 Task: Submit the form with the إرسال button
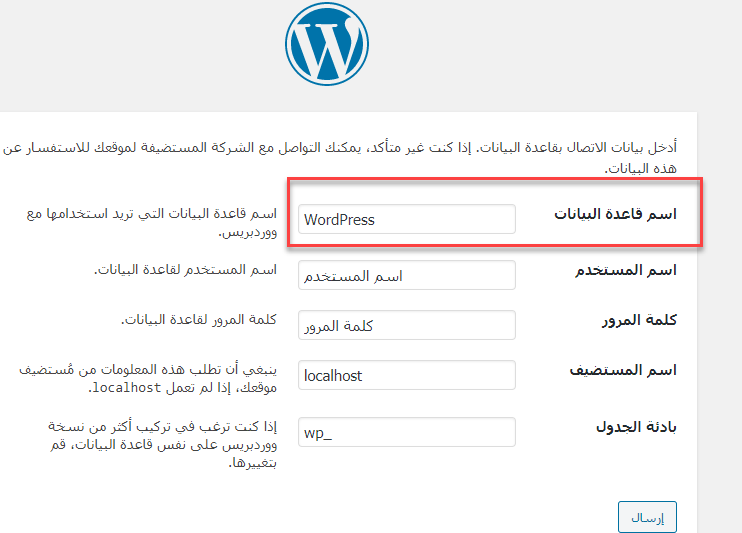[647, 517]
